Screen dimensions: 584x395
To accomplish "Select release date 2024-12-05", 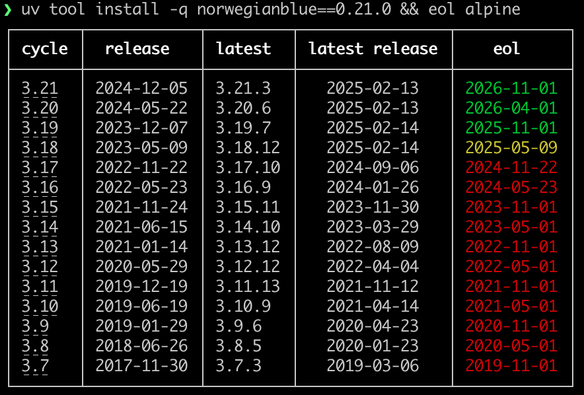I will coord(142,89).
